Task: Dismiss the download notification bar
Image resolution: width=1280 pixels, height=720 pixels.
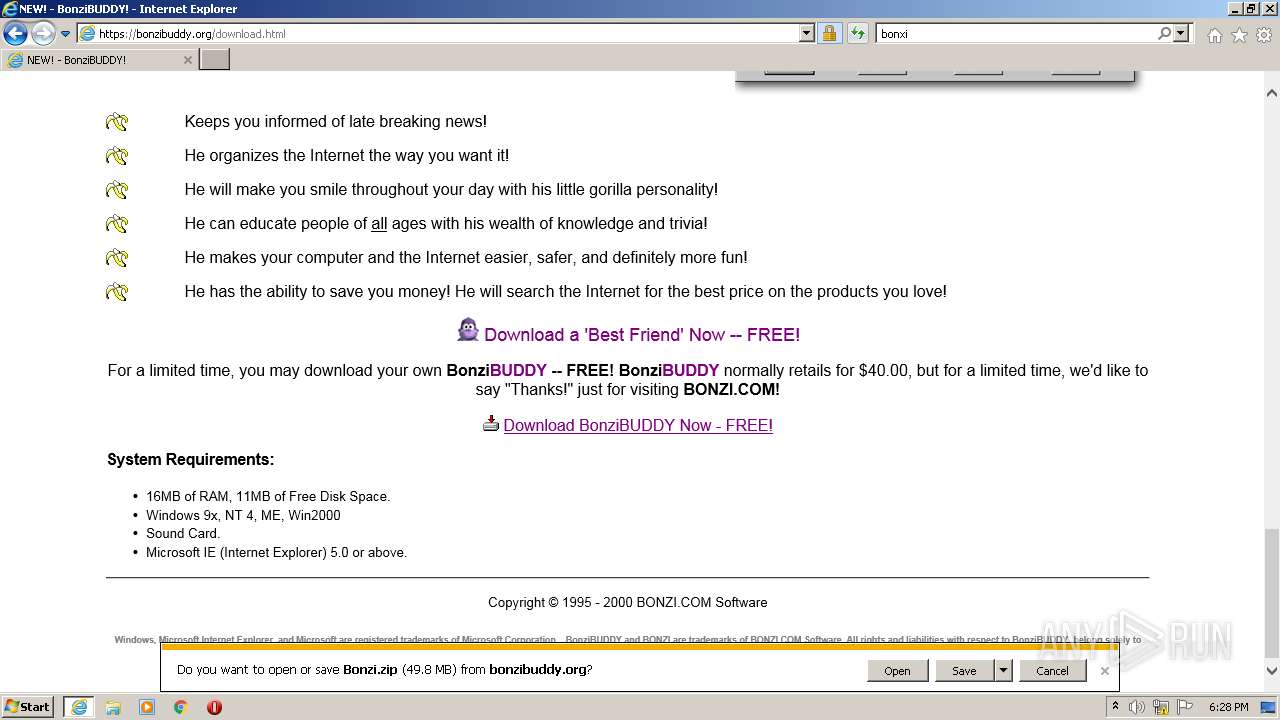Action: point(1104,671)
